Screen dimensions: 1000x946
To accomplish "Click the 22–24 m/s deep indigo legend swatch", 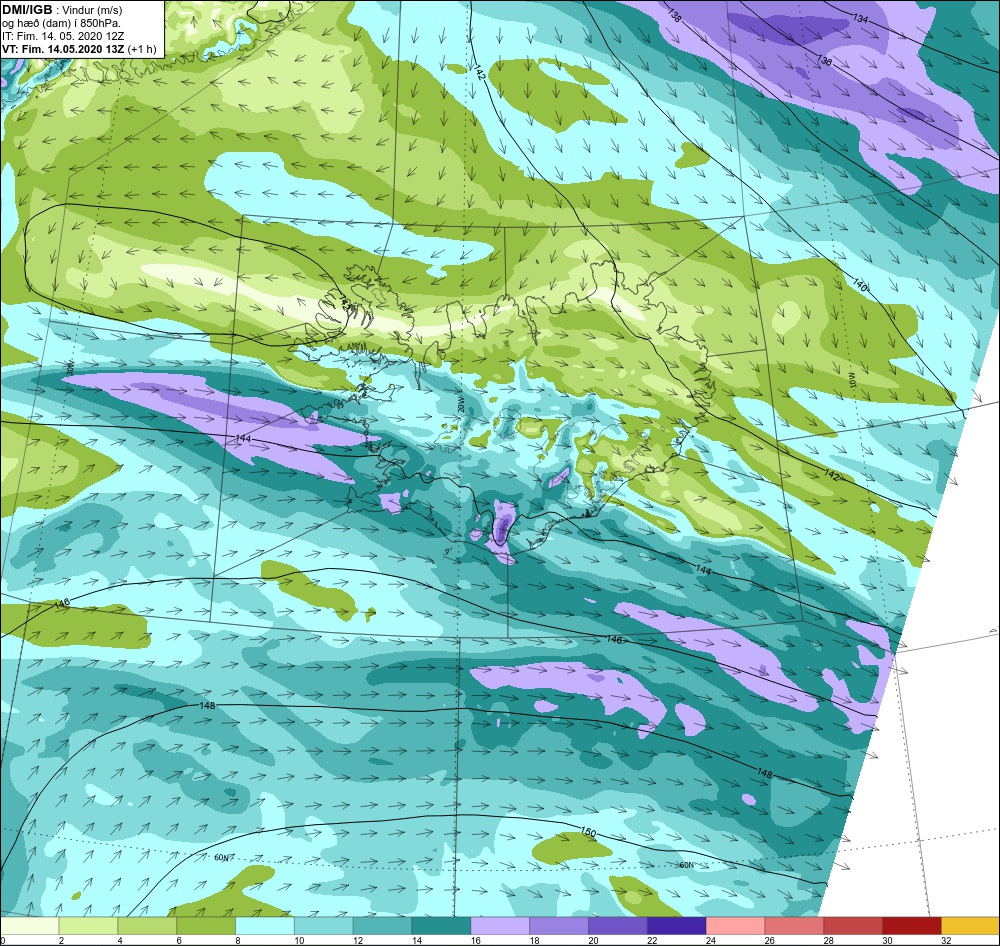I will click(x=677, y=926).
